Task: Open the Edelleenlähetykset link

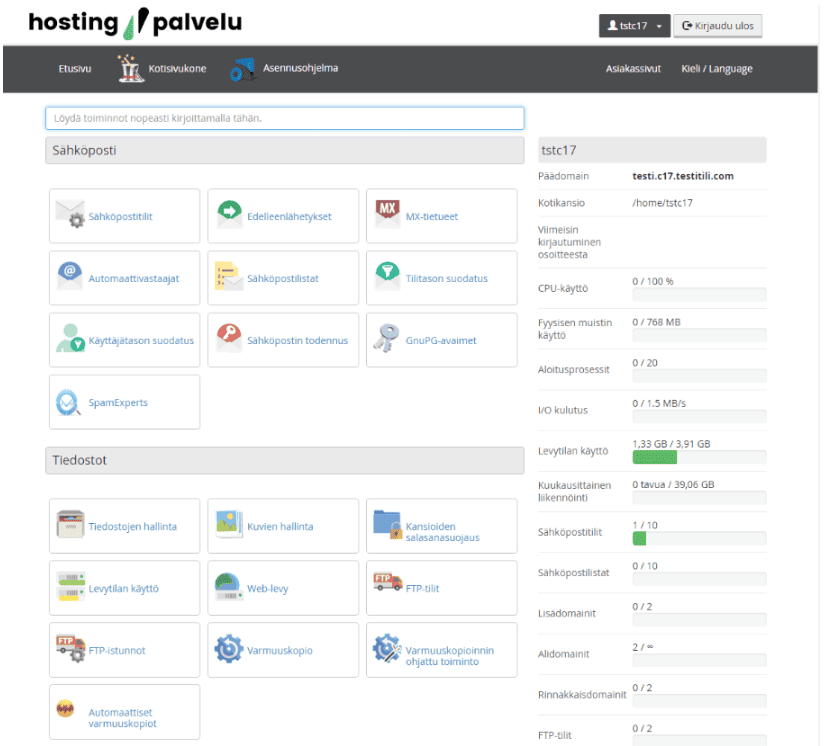Action: pyautogui.click(x=289, y=216)
